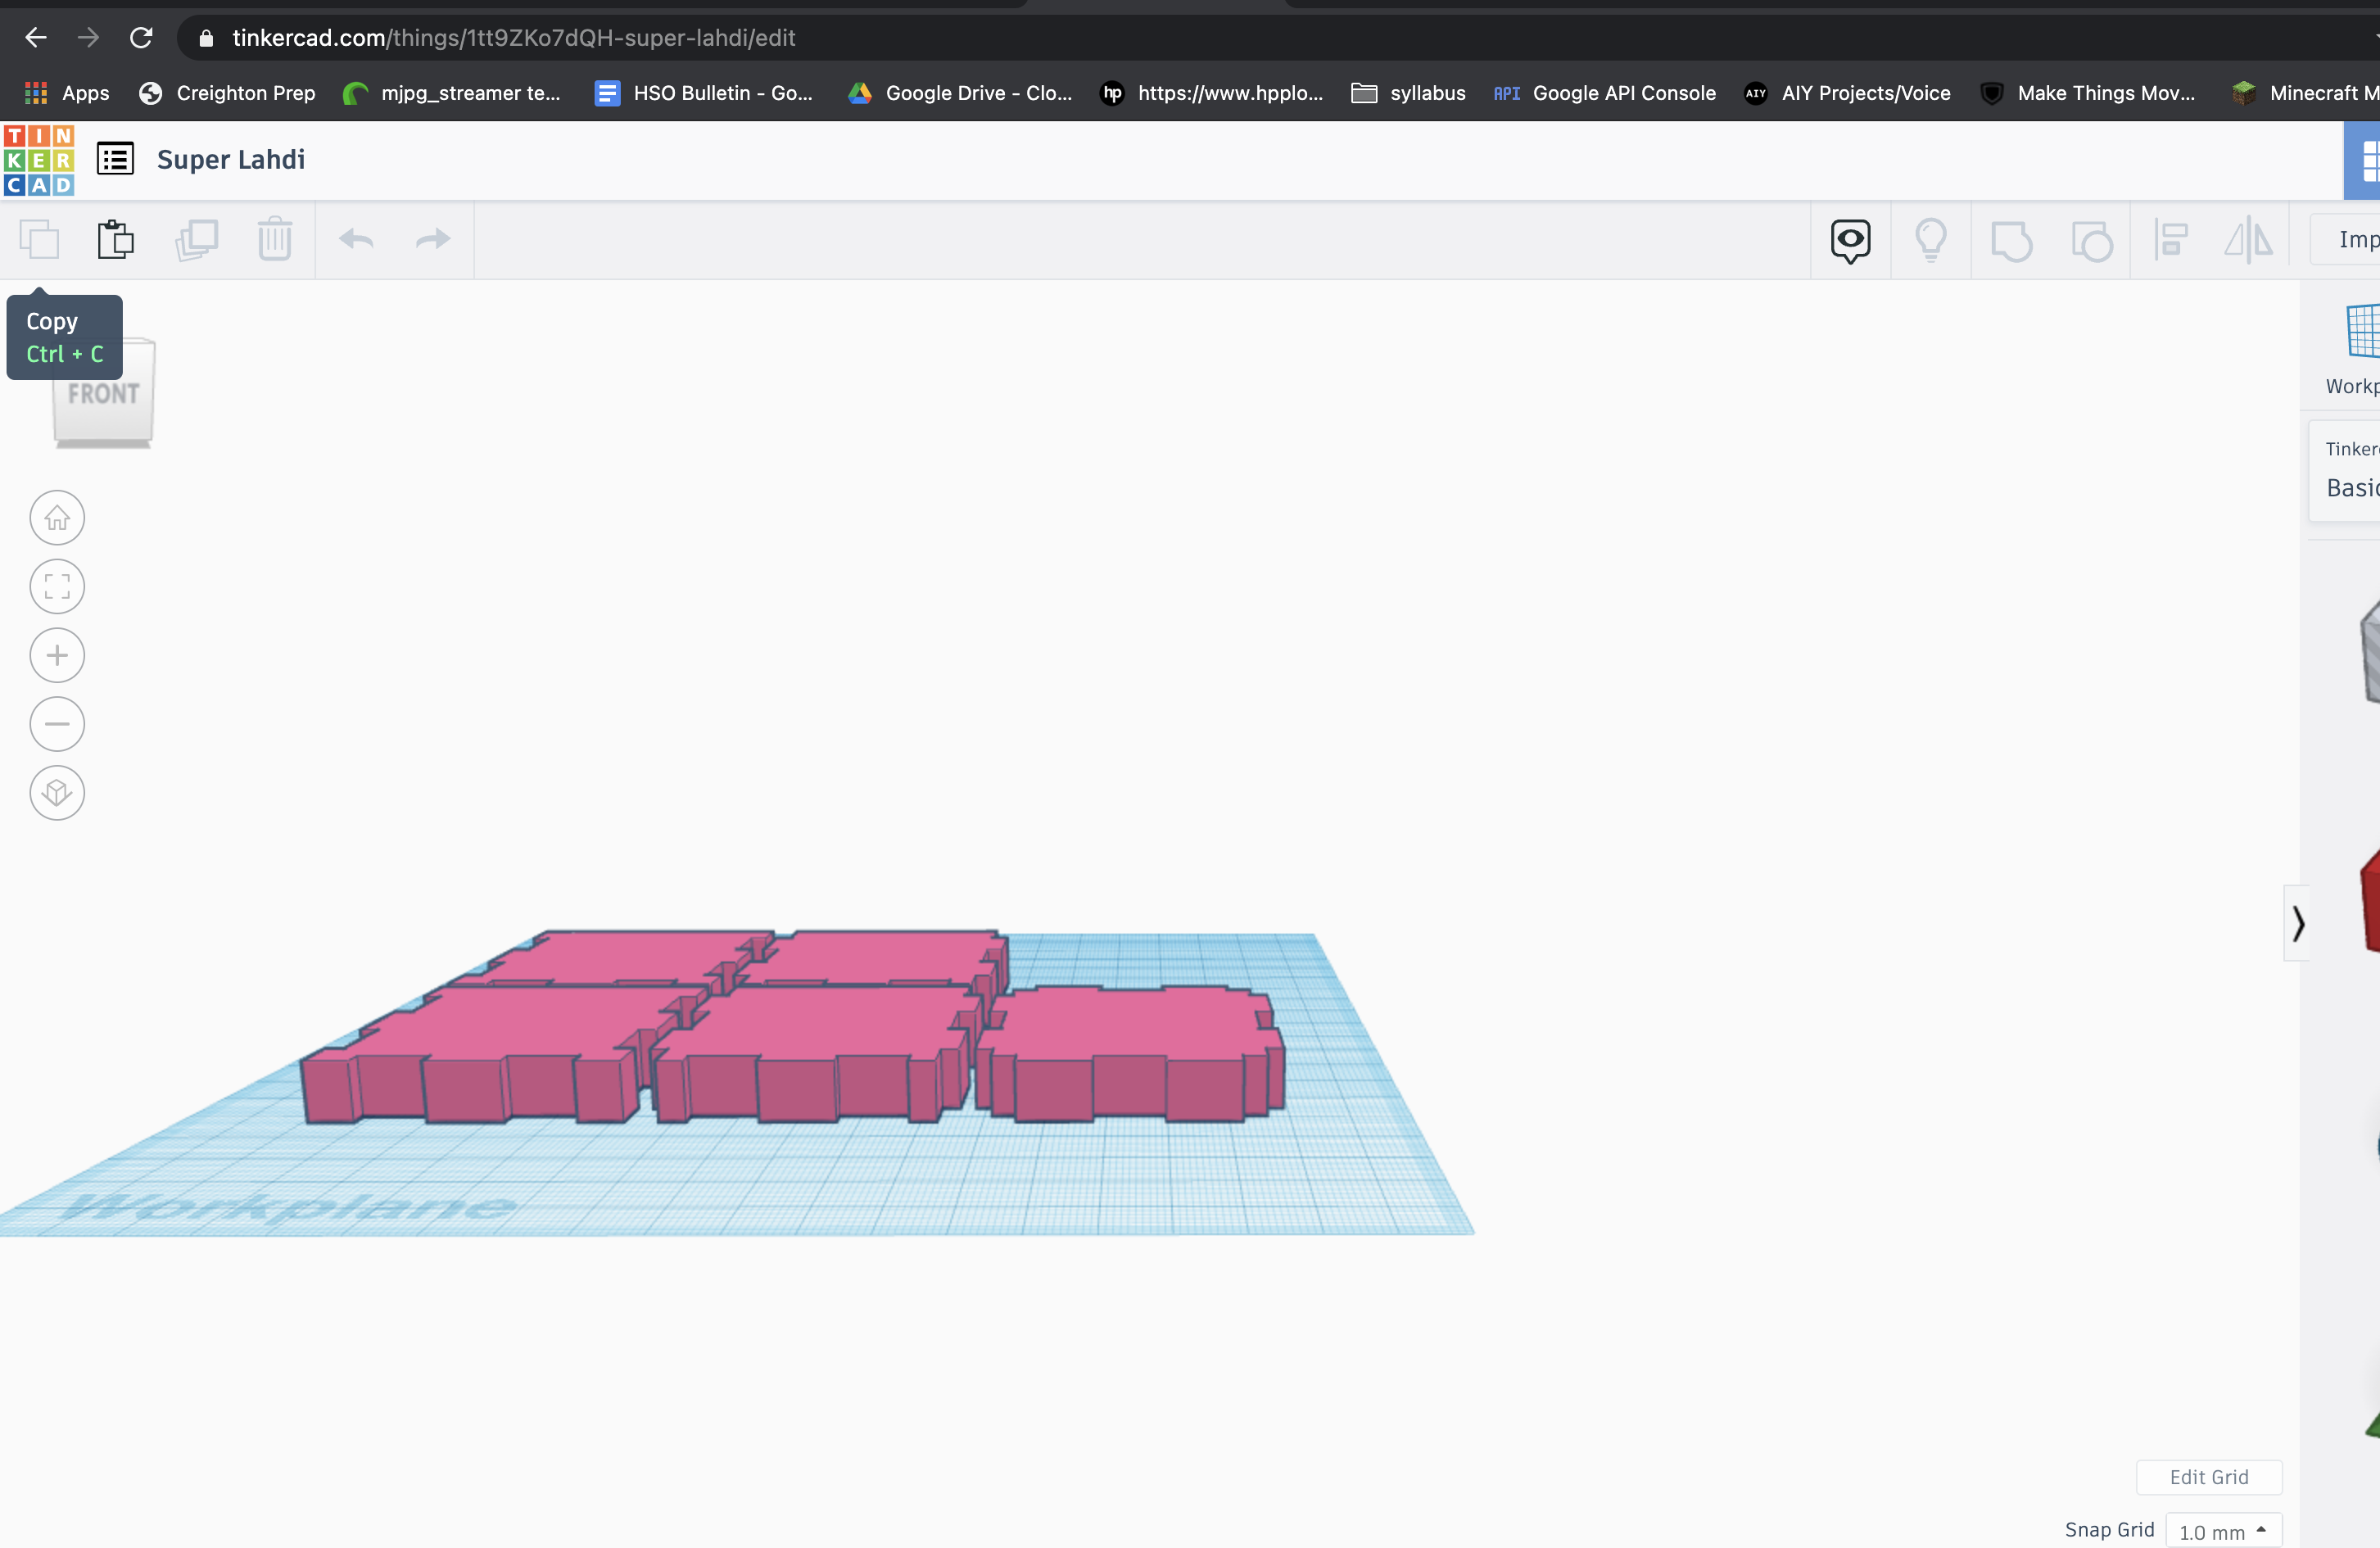Click the red box shape thumbnail
The height and width of the screenshot is (1548, 2380).
pos(2370,900)
